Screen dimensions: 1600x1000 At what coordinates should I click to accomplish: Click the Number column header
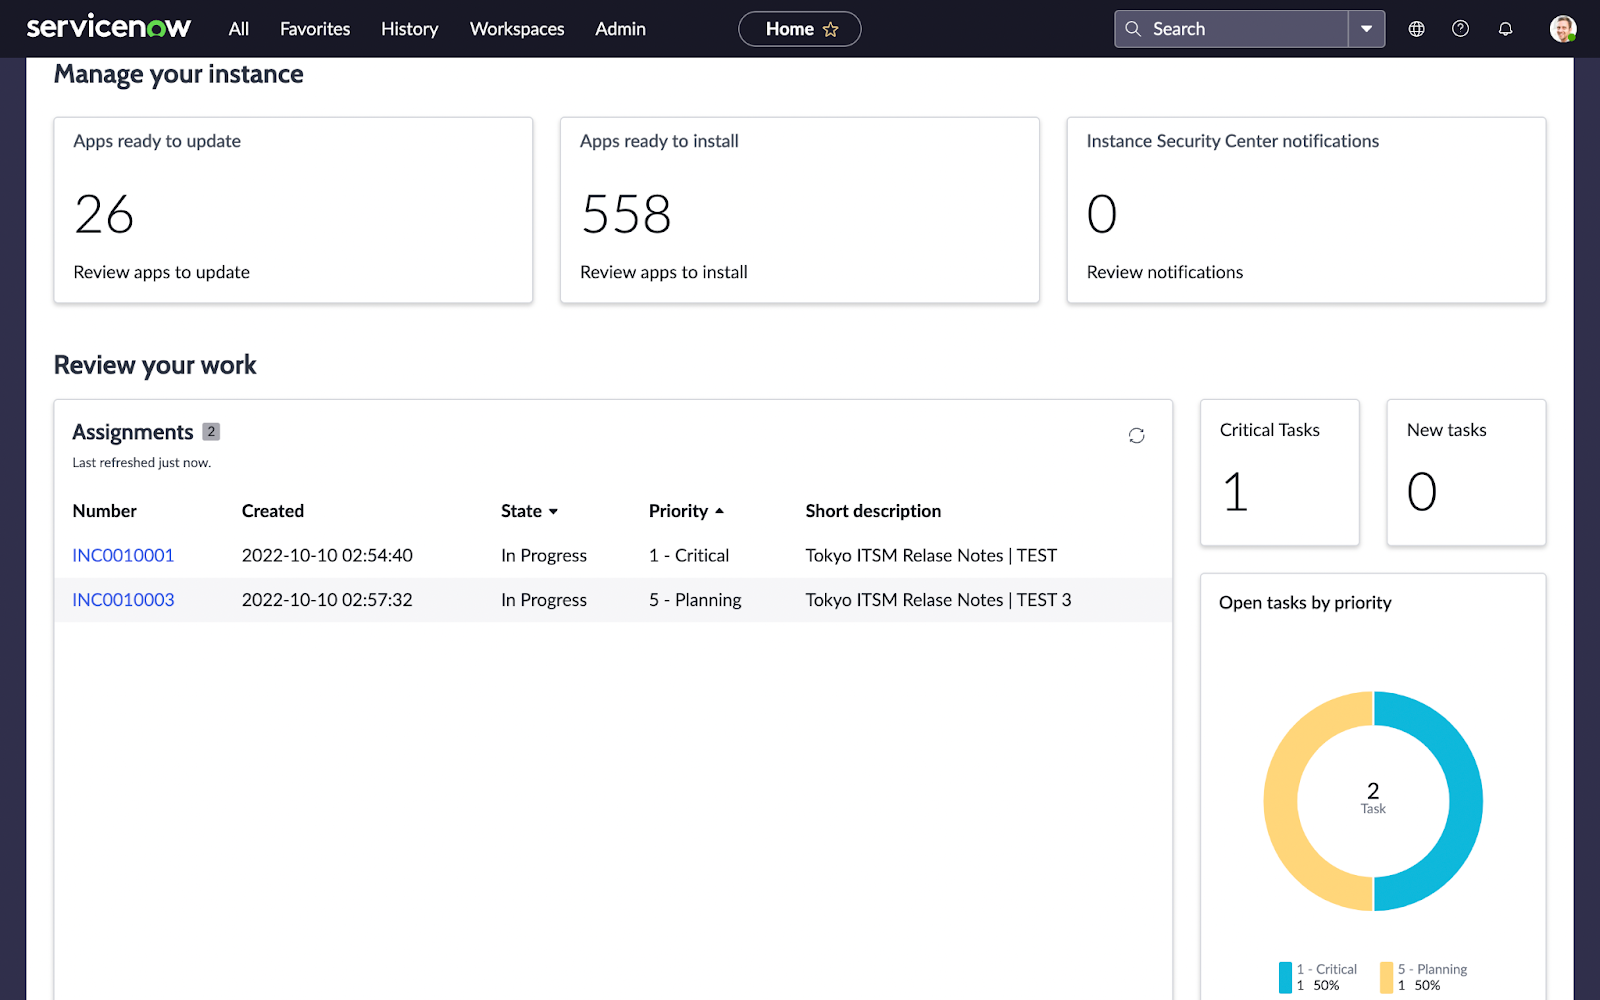[x=104, y=511]
